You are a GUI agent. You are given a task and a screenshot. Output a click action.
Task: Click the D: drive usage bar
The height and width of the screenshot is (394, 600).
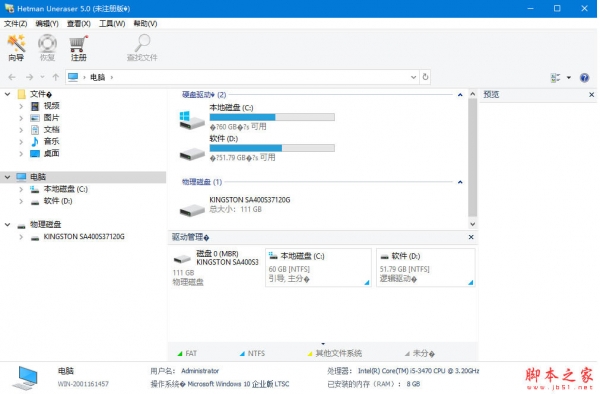click(272, 148)
